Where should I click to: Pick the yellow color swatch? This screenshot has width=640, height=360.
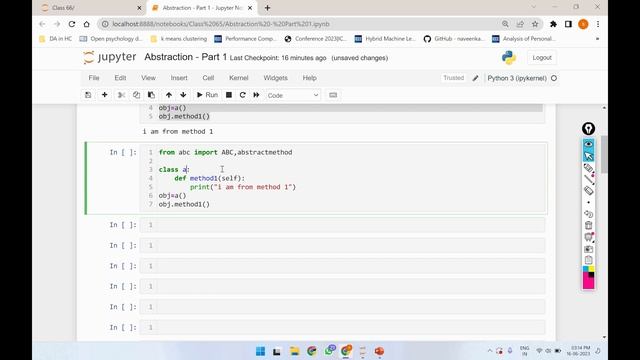pos(591,269)
